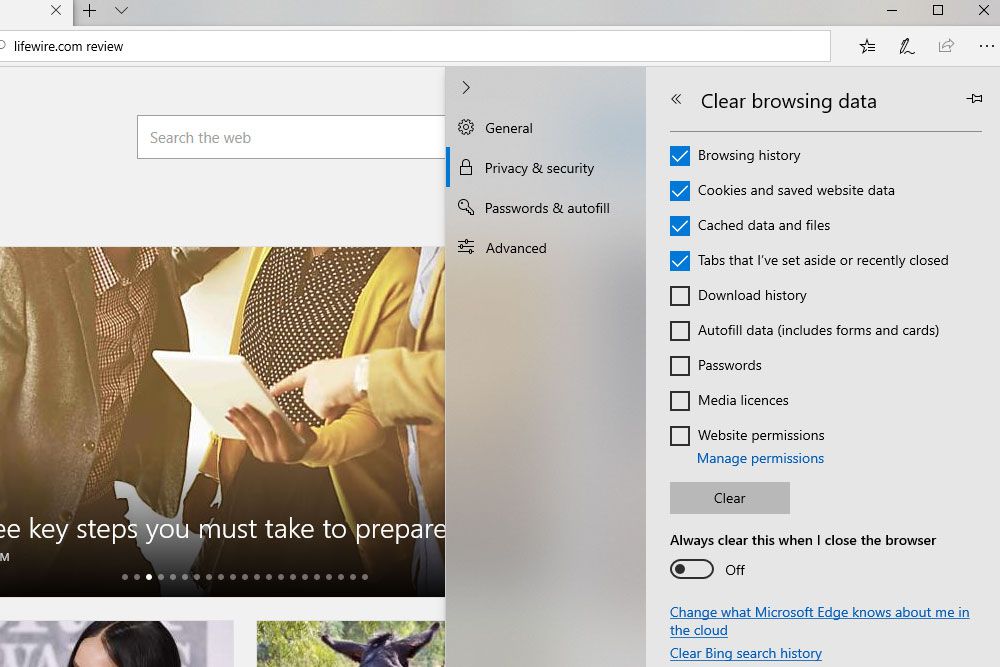Open the Settings and more ellipsis menu
Image resolution: width=1000 pixels, height=667 pixels.
click(986, 46)
